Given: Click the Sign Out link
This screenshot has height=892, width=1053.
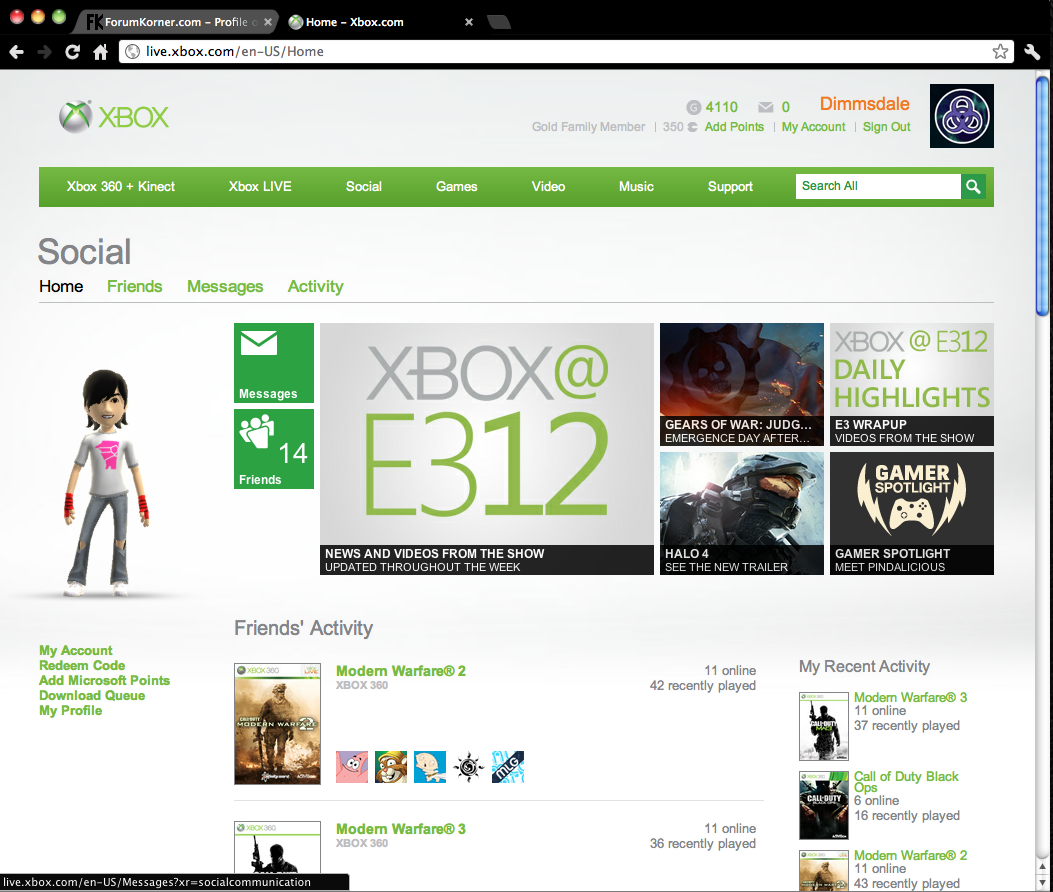Looking at the screenshot, I should pyautogui.click(x=886, y=127).
